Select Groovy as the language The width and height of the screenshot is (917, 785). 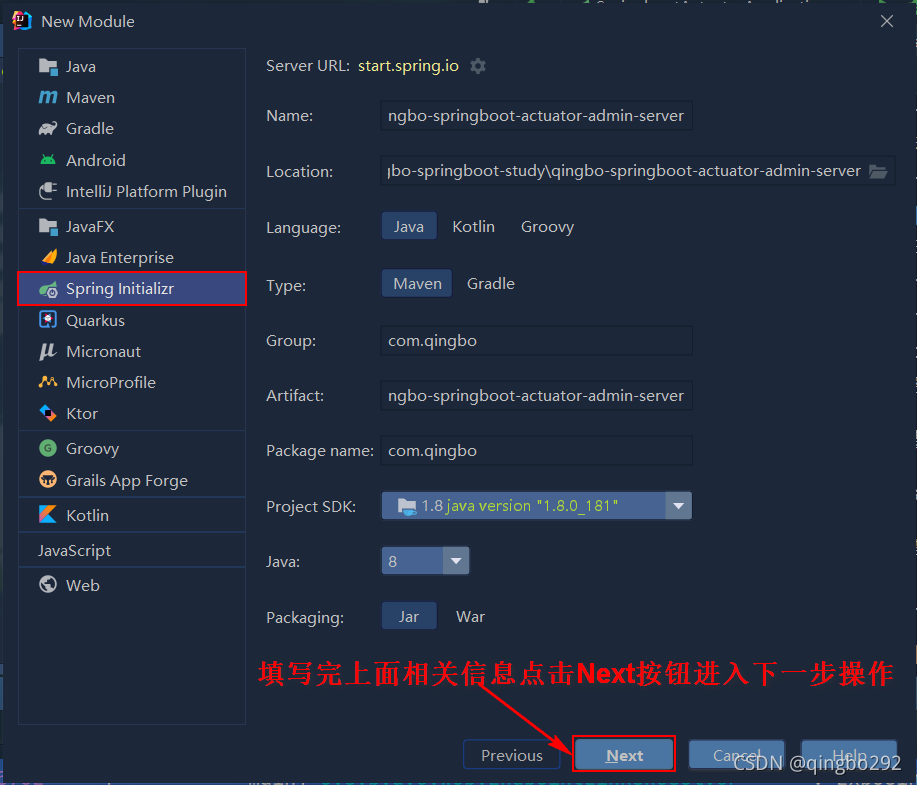click(547, 226)
